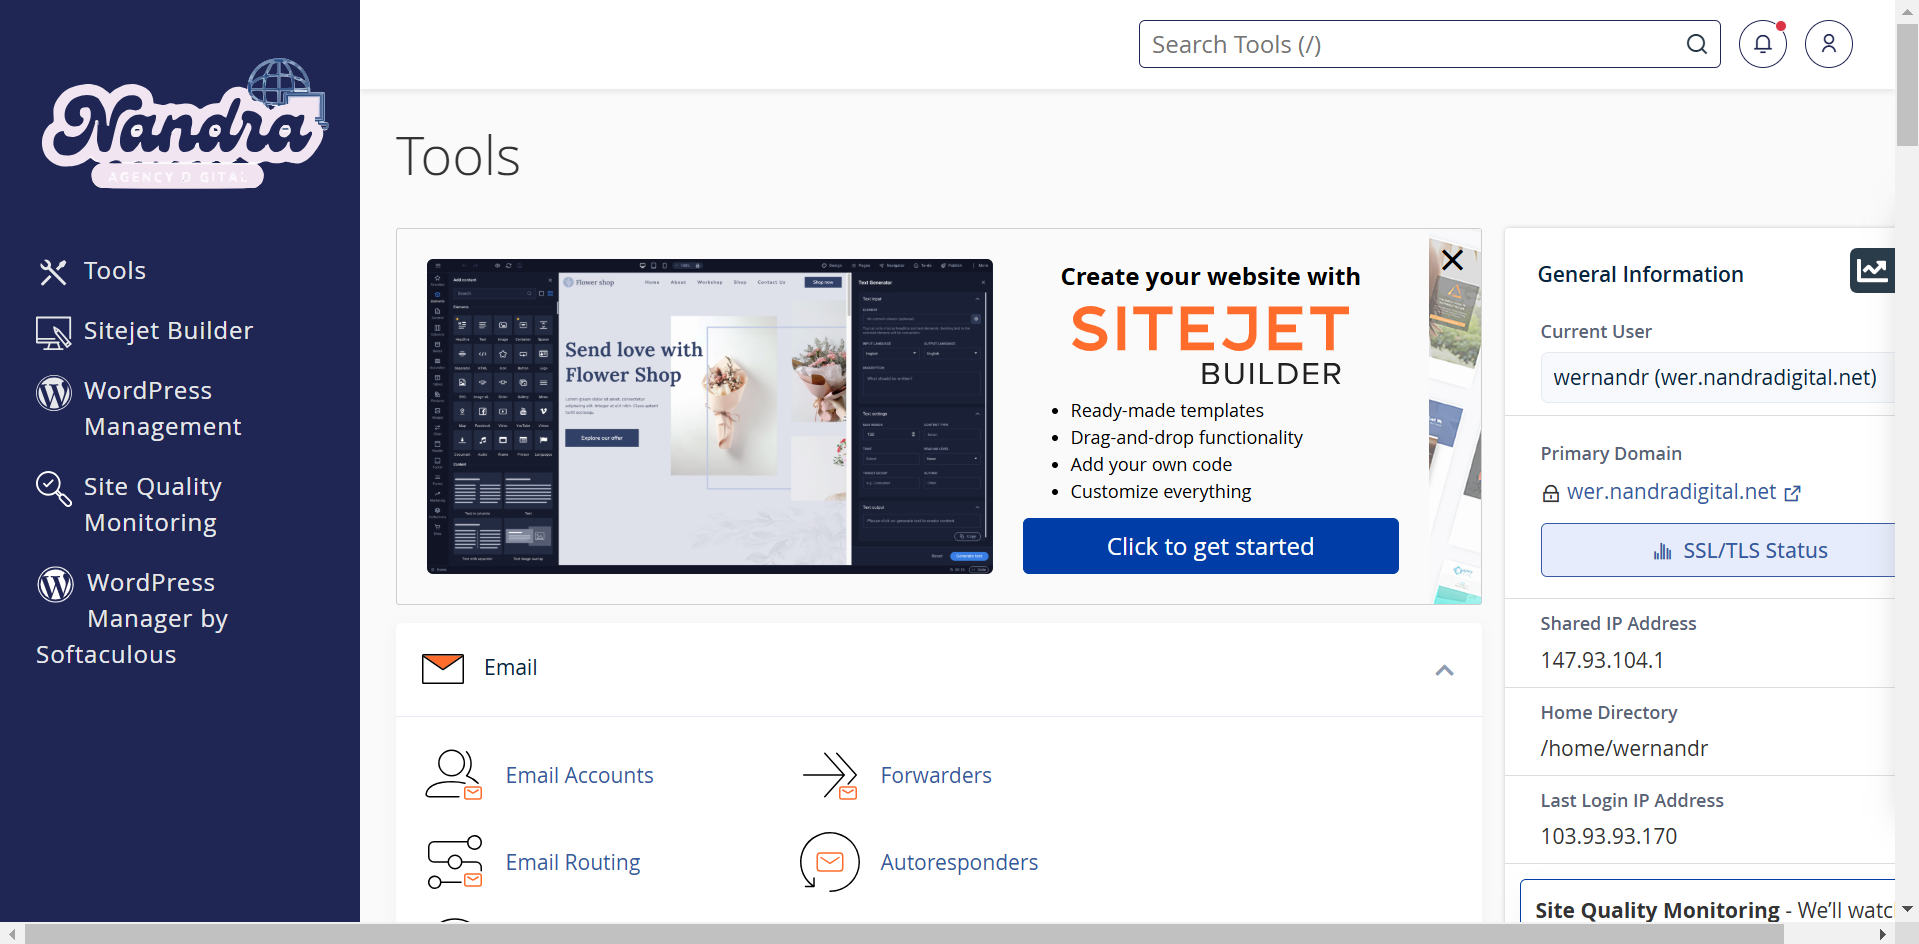Click the scroll-left arrow of horizontal scrollbar
Screen dimensions: 1919x944
12,934
